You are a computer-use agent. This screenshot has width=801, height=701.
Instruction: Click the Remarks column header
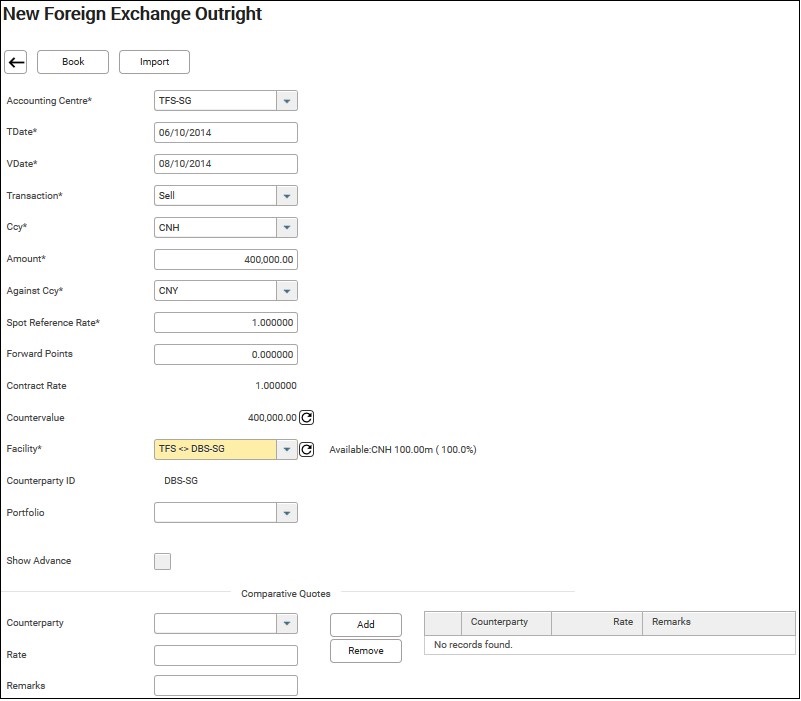click(719, 623)
